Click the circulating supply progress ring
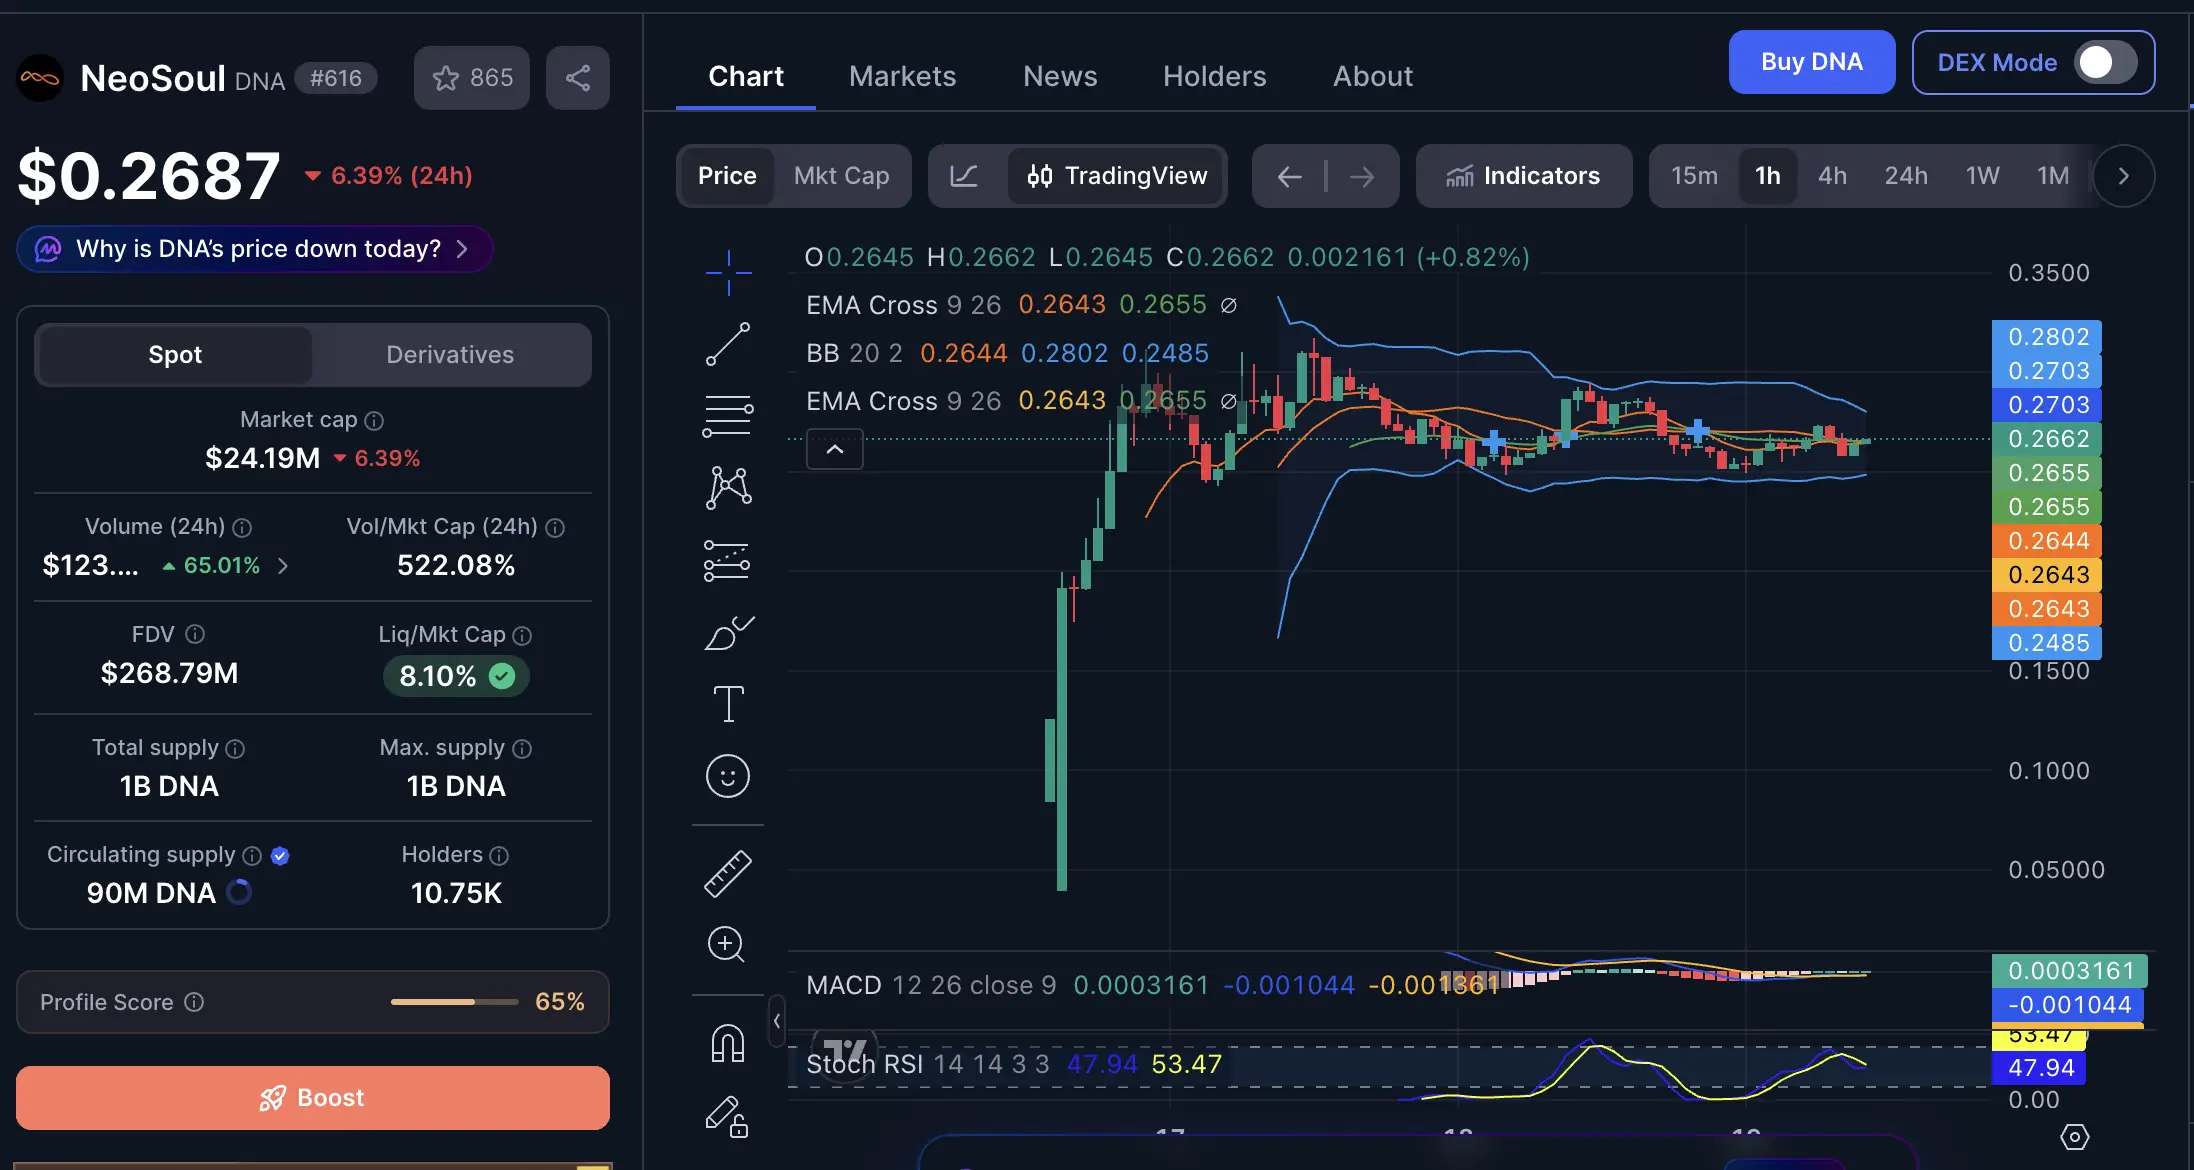The image size is (2194, 1170). (x=239, y=892)
